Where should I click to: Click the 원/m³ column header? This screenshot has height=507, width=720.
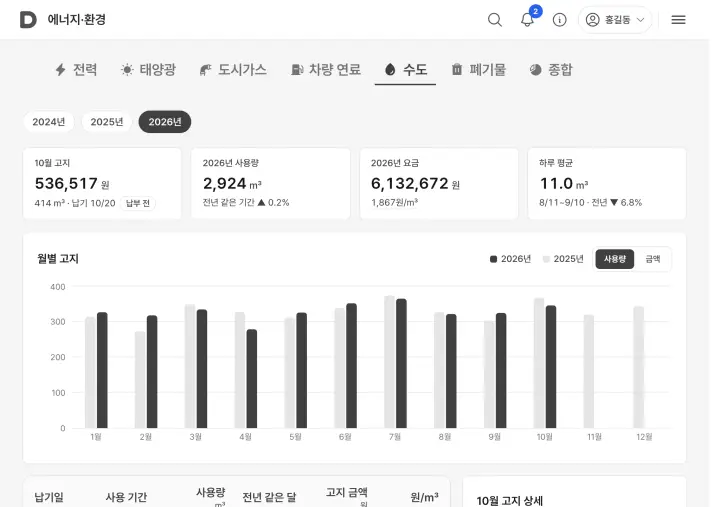tap(424, 497)
